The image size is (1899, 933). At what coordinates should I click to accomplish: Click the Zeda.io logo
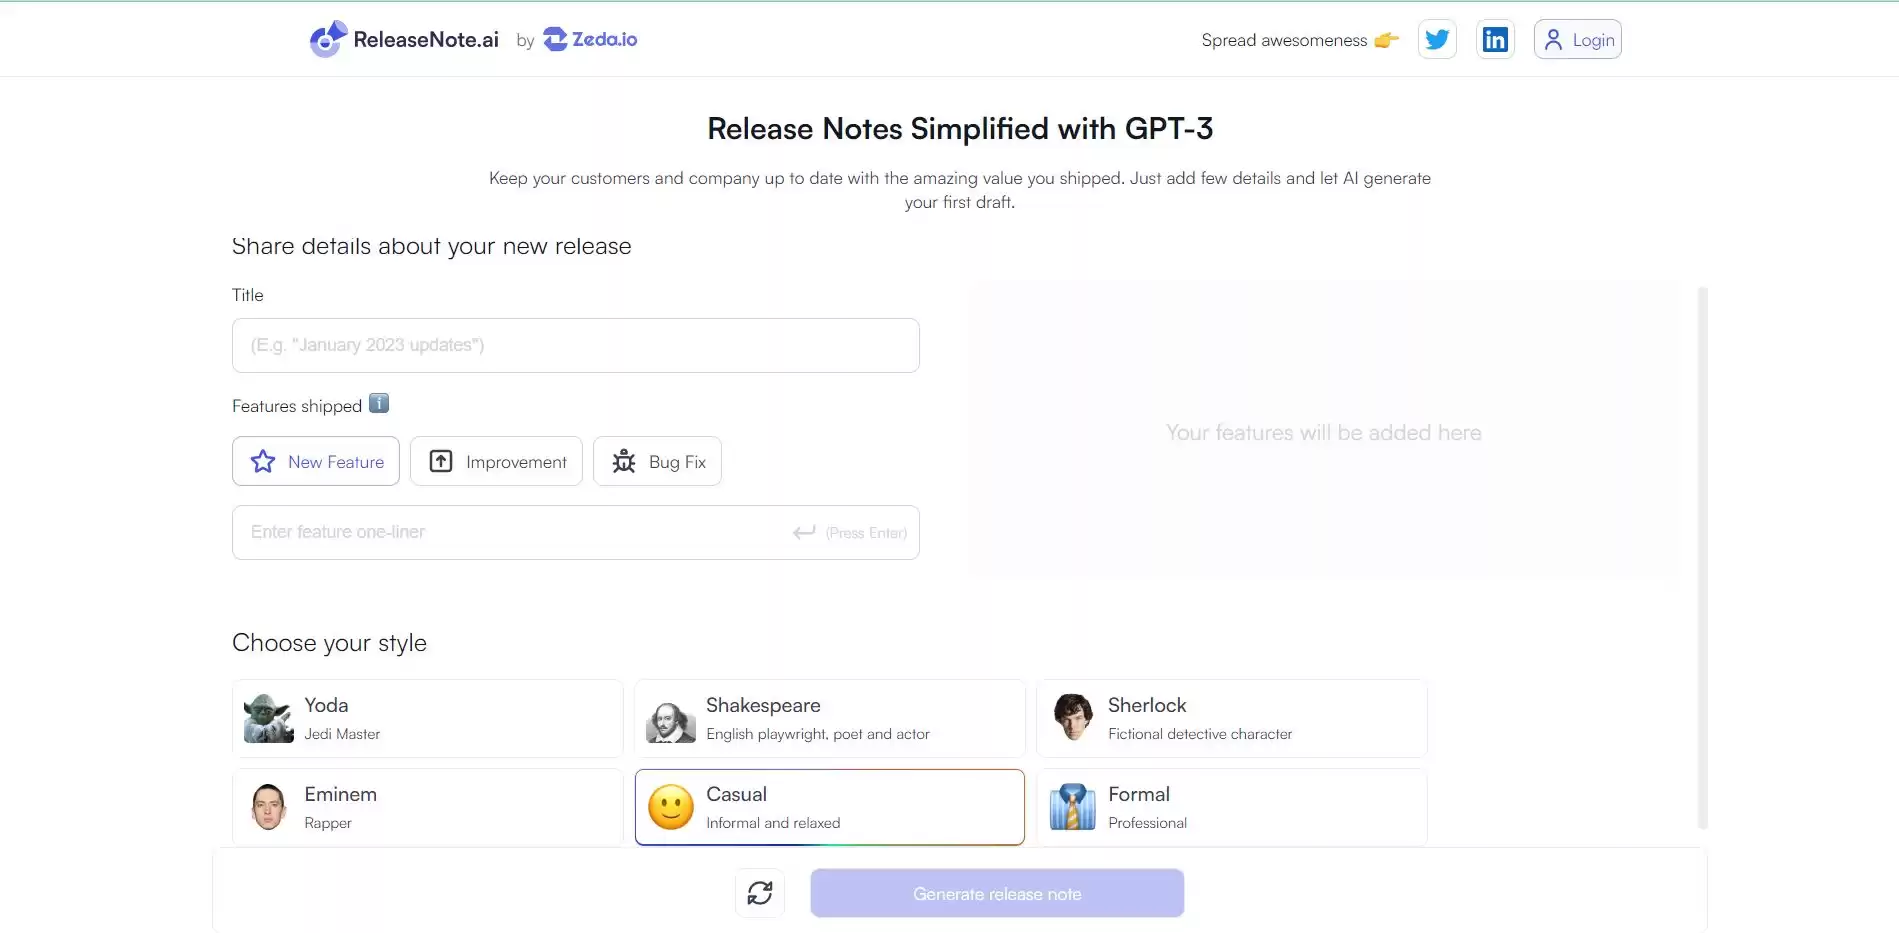pyautogui.click(x=589, y=39)
